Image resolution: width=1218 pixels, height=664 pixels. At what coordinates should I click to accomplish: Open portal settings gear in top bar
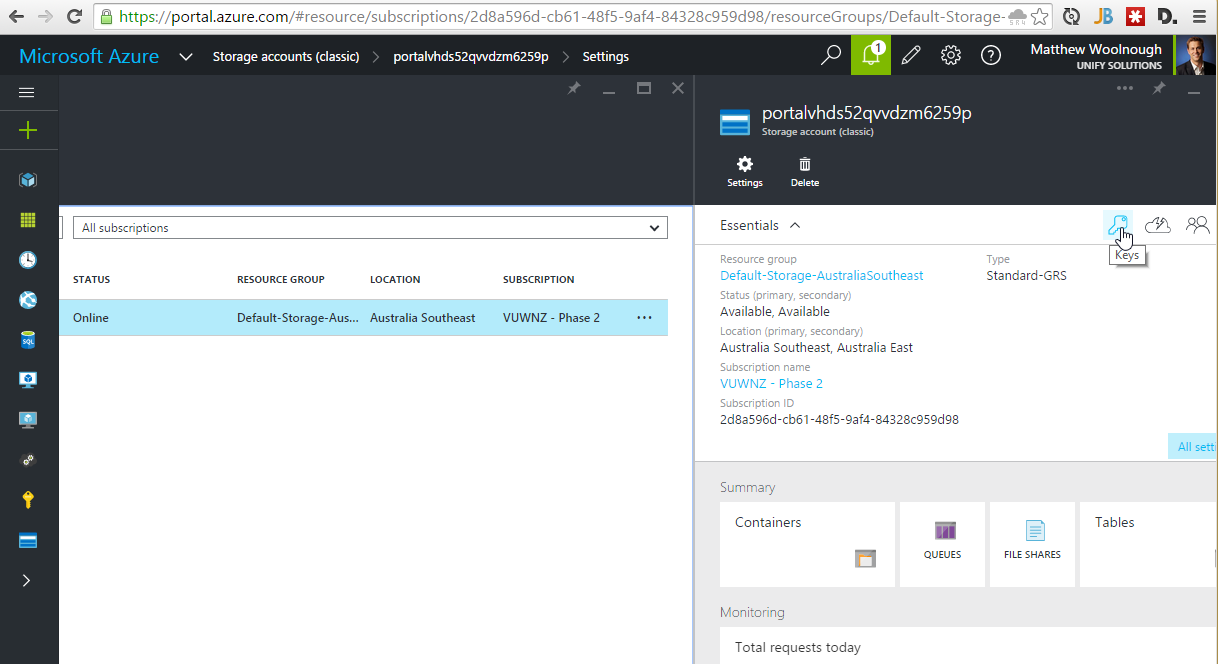[951, 56]
